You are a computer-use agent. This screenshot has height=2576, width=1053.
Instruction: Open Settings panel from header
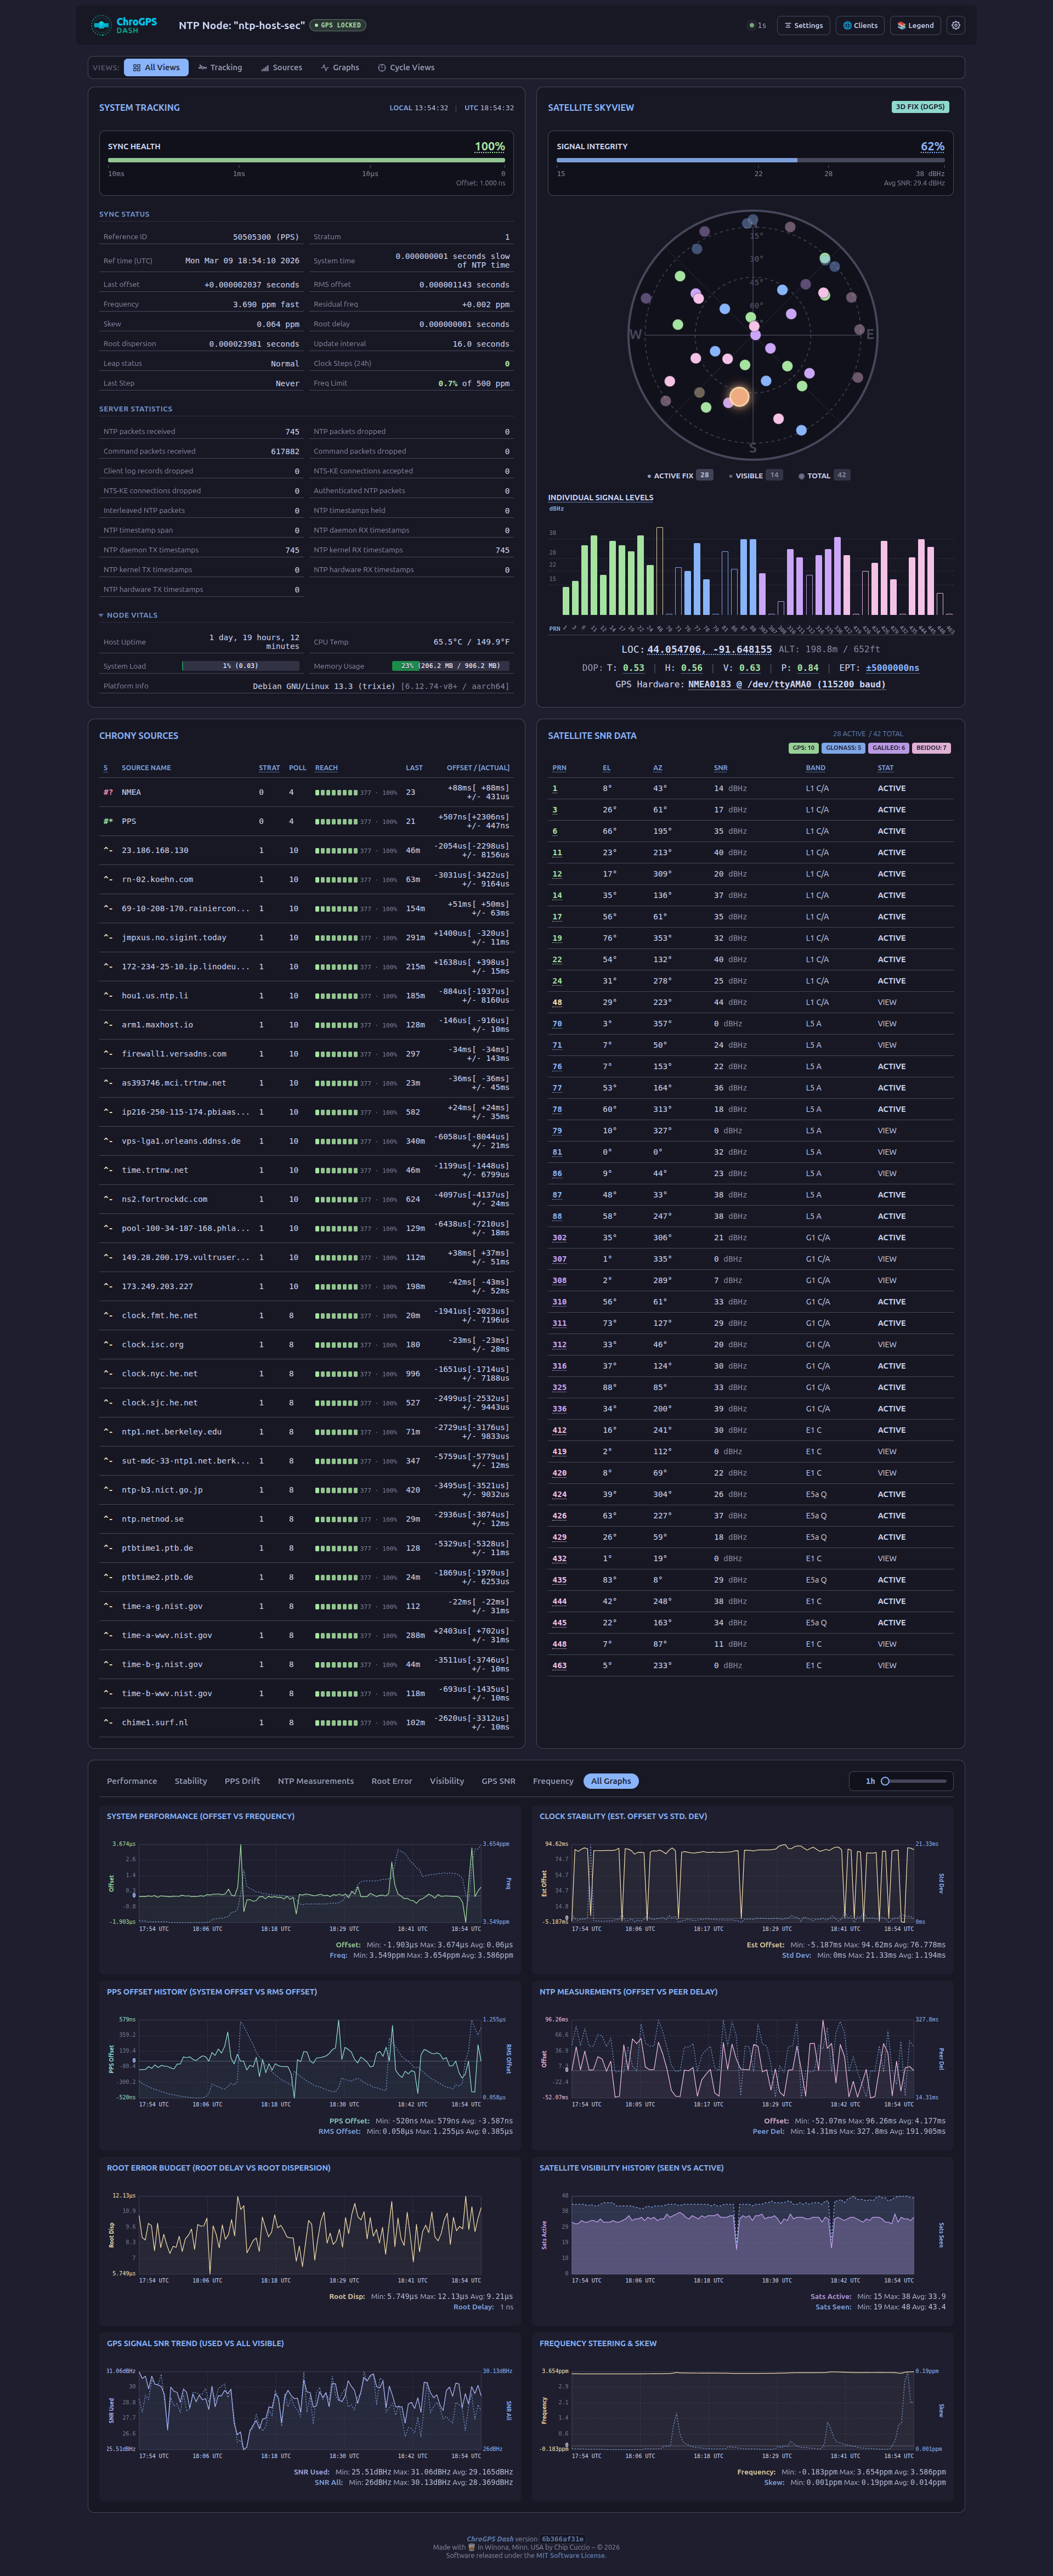pos(803,25)
